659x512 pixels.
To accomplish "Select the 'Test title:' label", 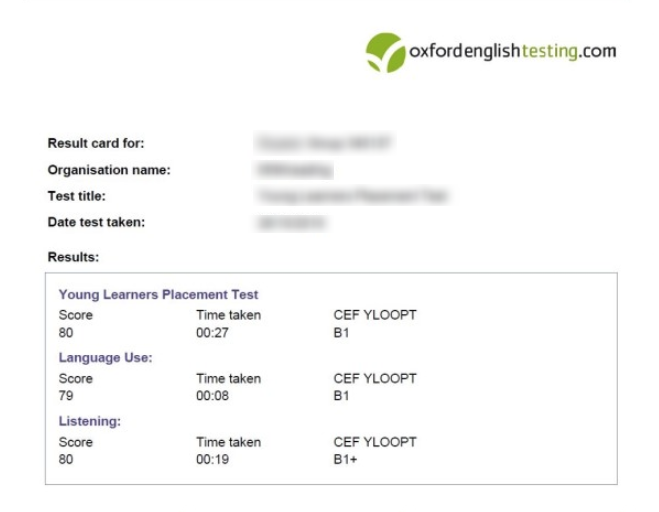I will 76,196.
